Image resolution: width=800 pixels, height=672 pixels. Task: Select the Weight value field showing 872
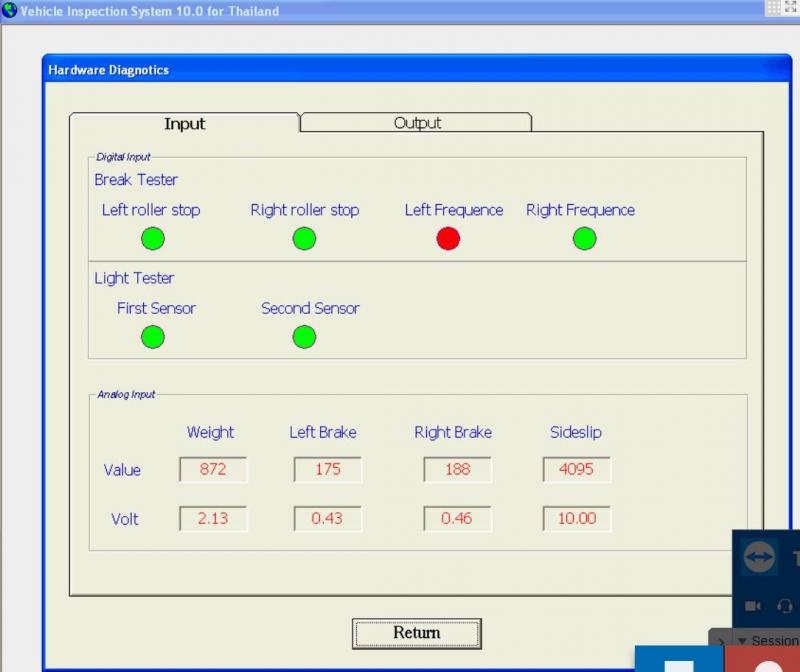pos(213,469)
